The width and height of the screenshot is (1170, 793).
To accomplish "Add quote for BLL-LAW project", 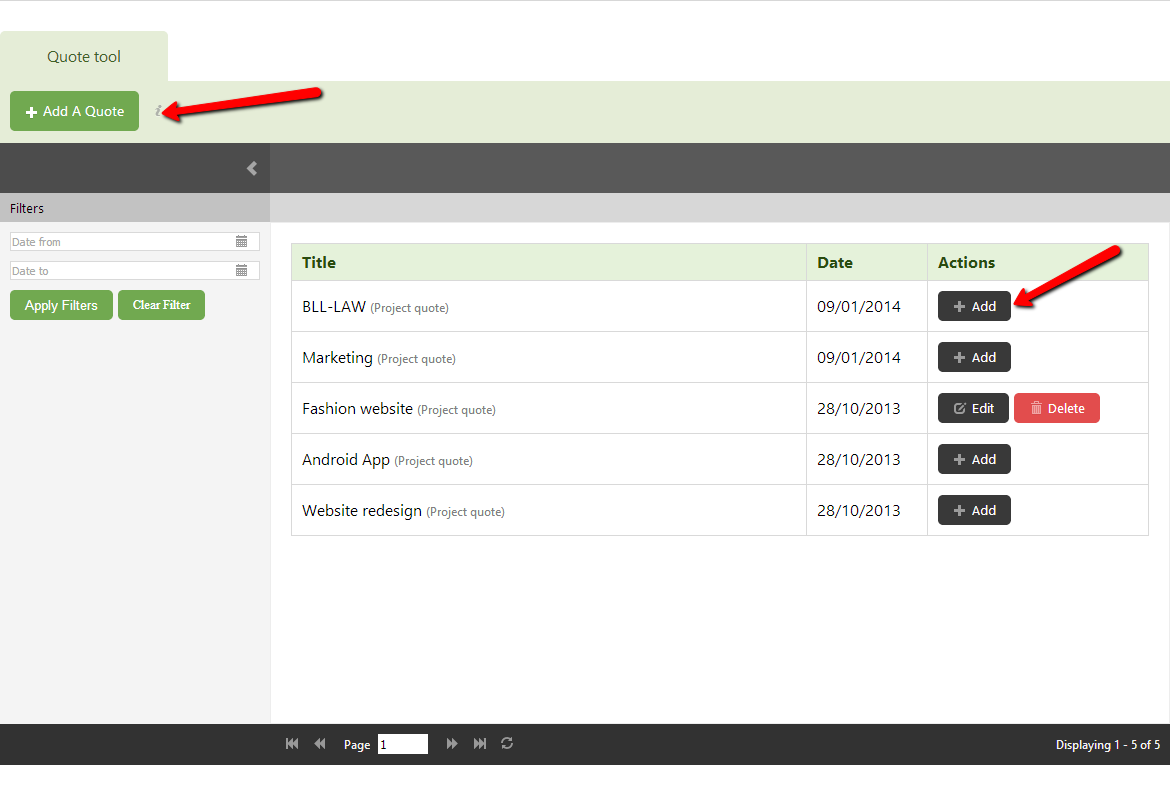I will (x=974, y=306).
